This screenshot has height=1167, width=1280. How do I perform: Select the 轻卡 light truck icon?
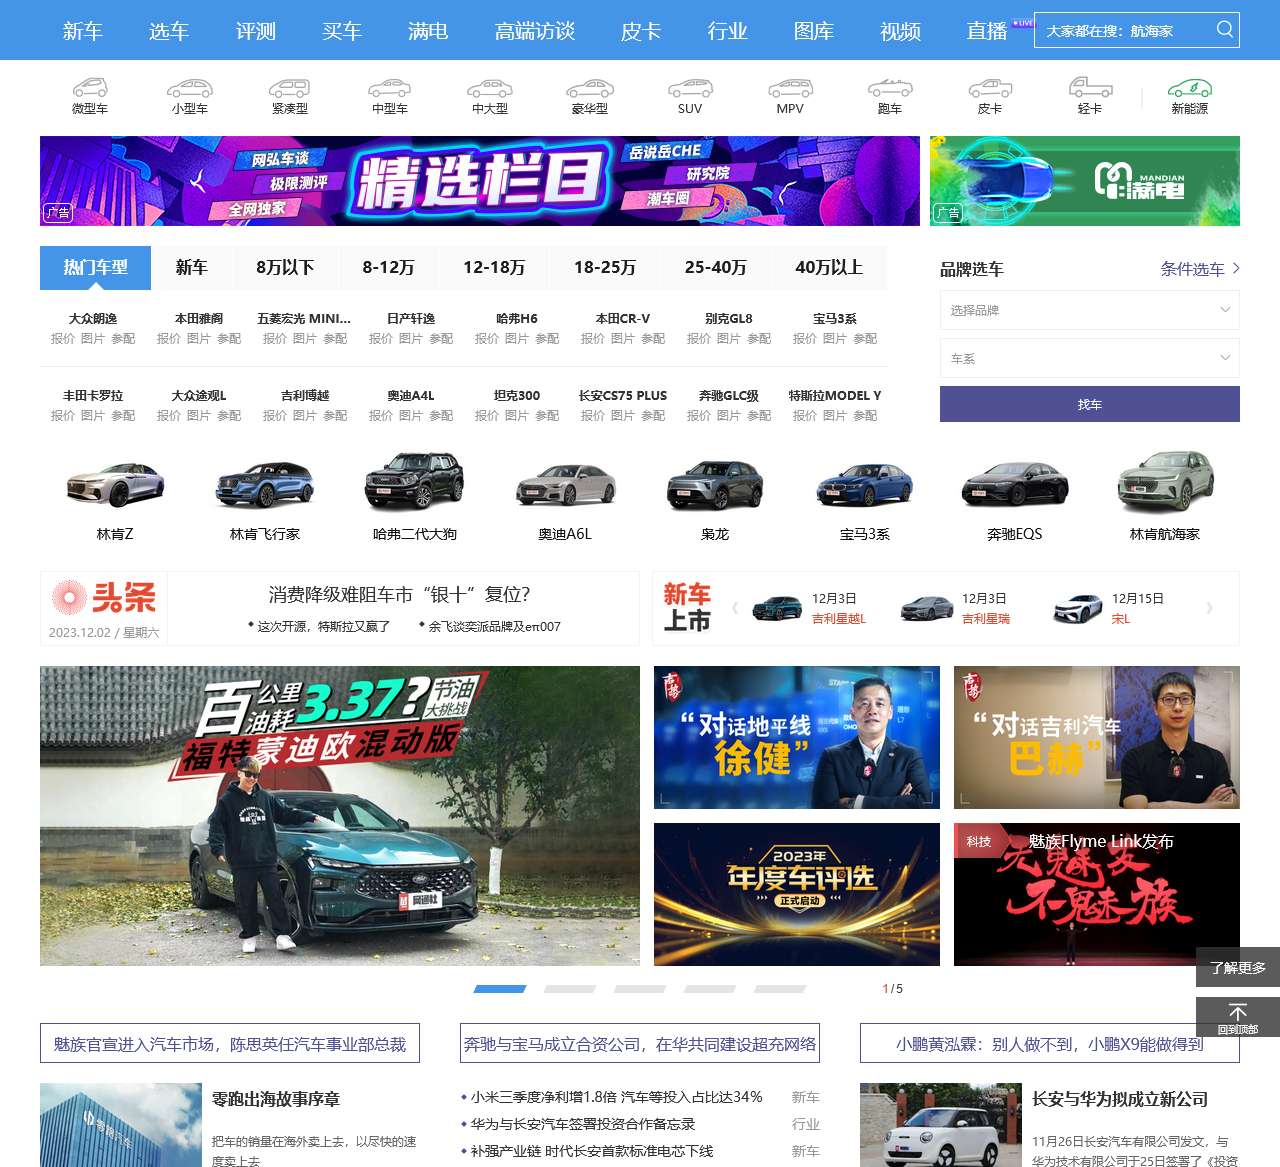pyautogui.click(x=1090, y=88)
